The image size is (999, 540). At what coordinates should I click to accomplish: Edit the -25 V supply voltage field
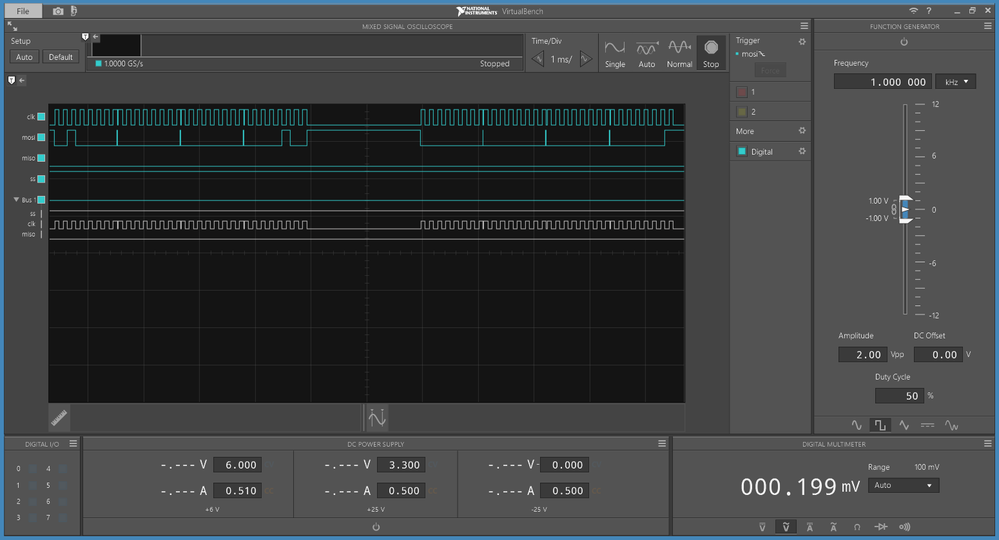[x=564, y=465]
